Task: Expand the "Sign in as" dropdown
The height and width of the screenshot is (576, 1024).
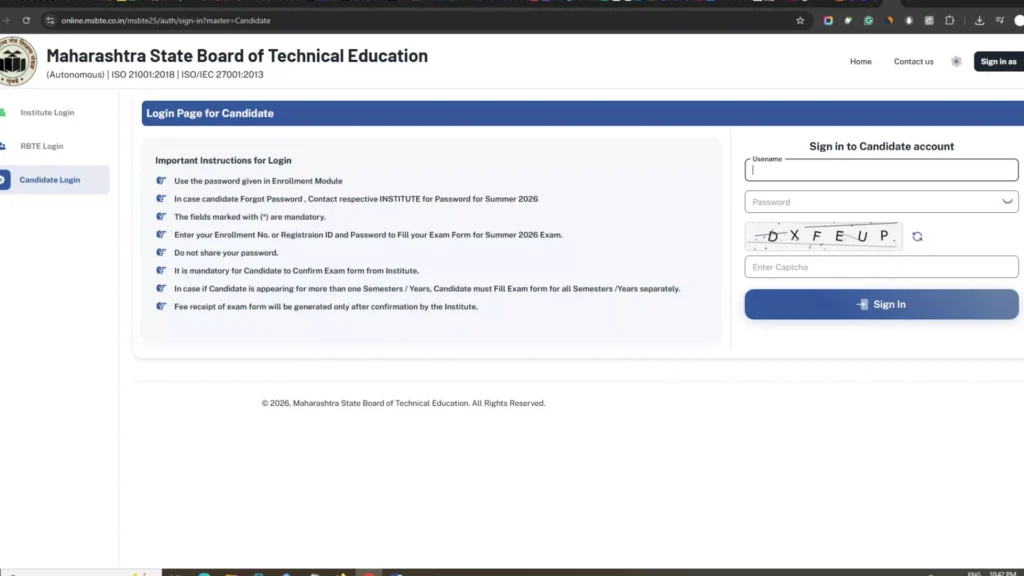Action: click(x=998, y=62)
